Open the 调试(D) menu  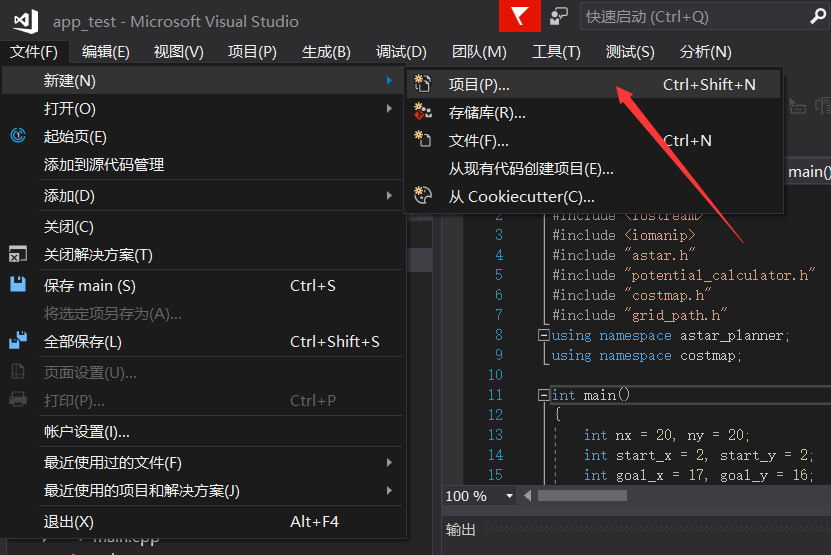coord(401,52)
